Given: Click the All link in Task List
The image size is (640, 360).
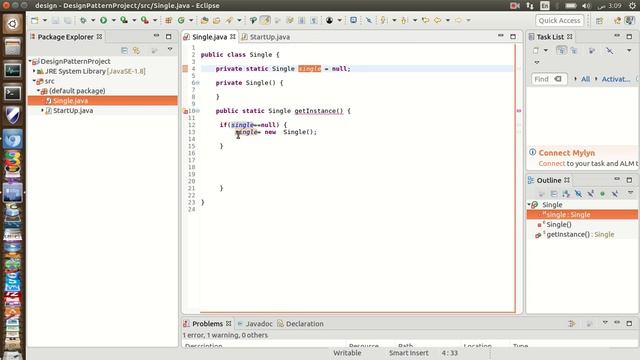Looking at the screenshot, I should point(585,79).
